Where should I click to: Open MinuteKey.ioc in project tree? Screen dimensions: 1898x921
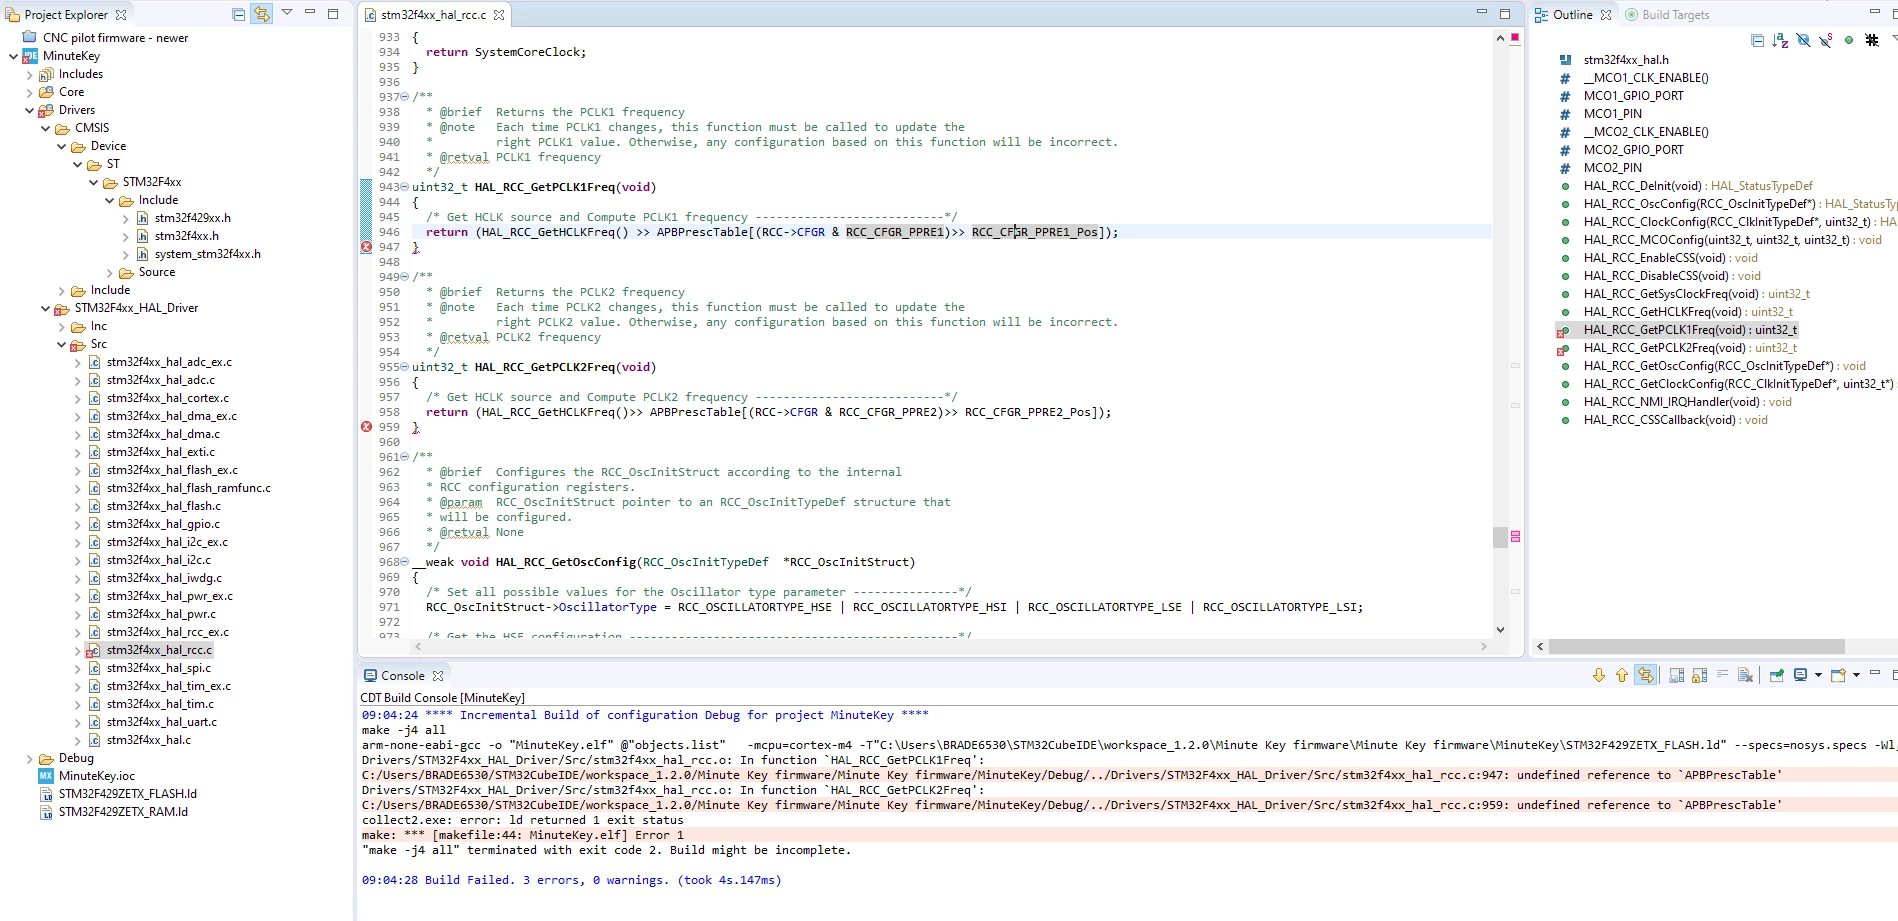coord(97,776)
